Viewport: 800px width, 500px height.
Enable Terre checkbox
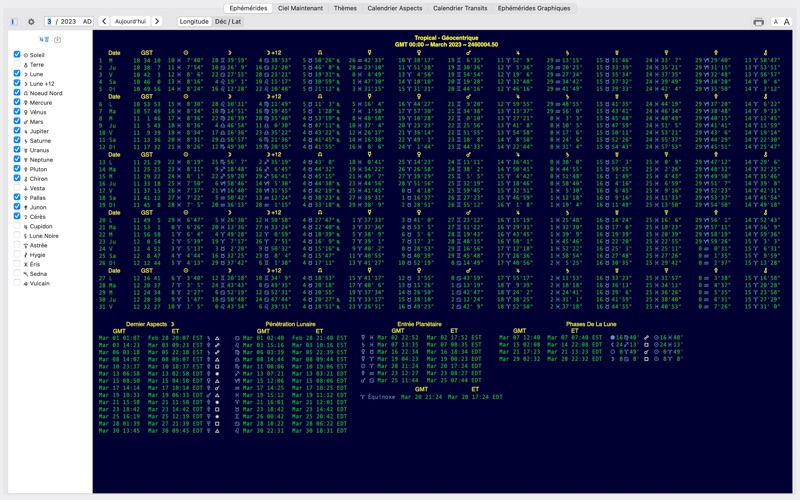[17, 64]
